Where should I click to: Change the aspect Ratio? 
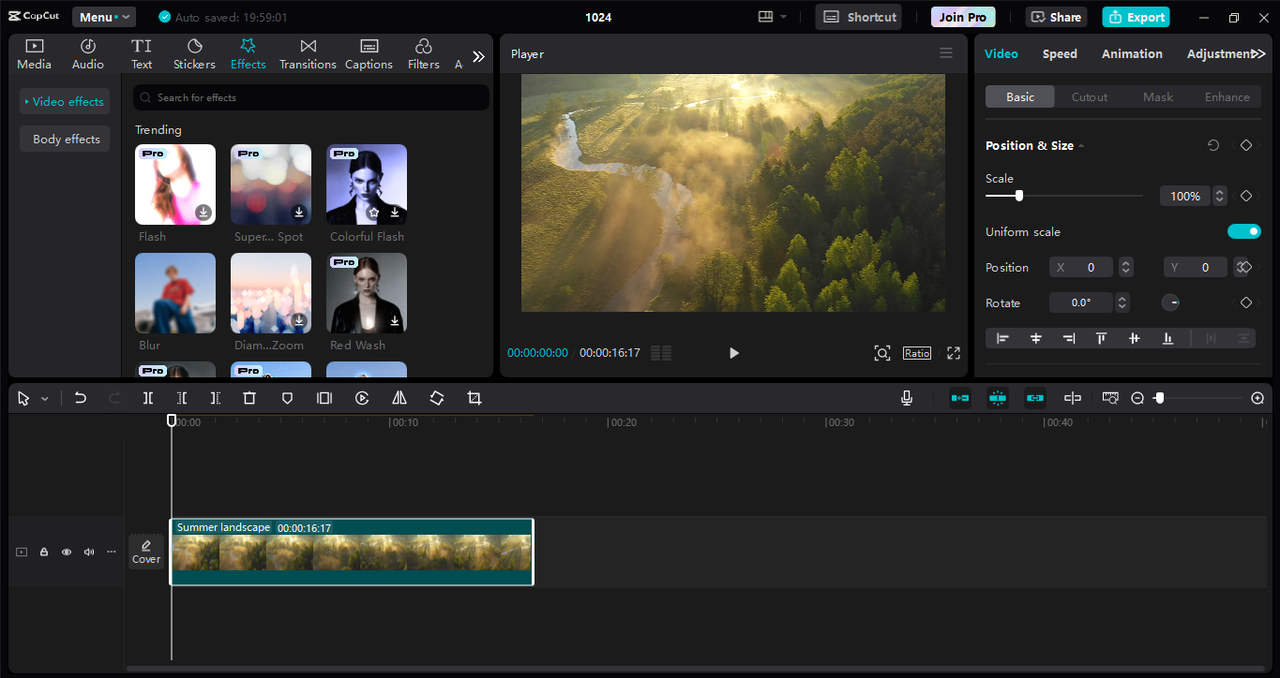(x=917, y=353)
